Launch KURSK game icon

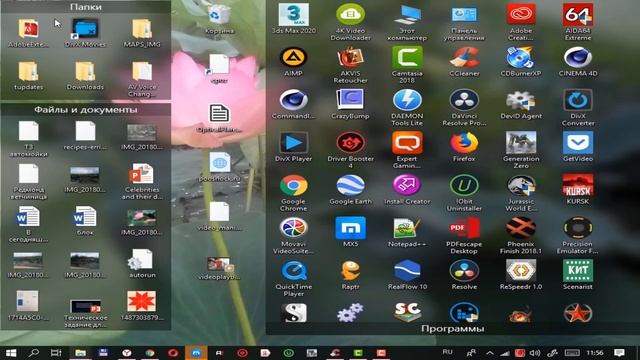click(578, 185)
